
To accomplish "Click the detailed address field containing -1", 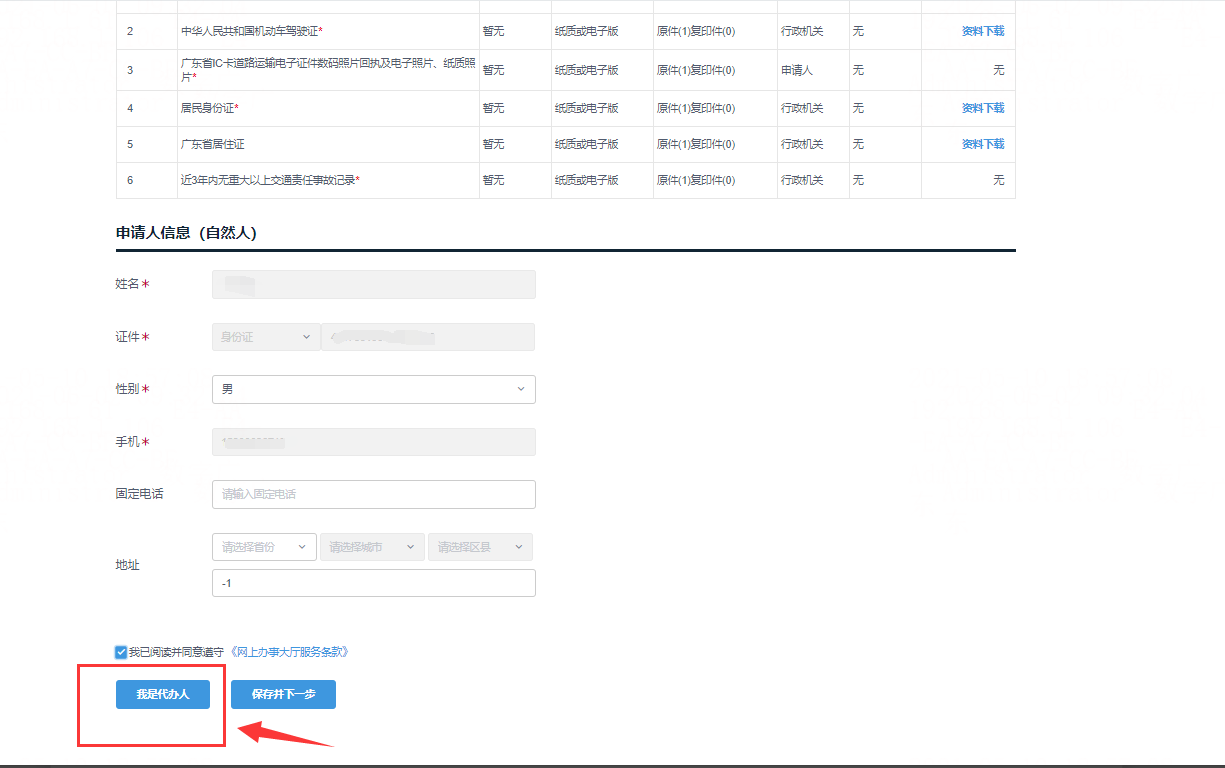I will 373,583.
